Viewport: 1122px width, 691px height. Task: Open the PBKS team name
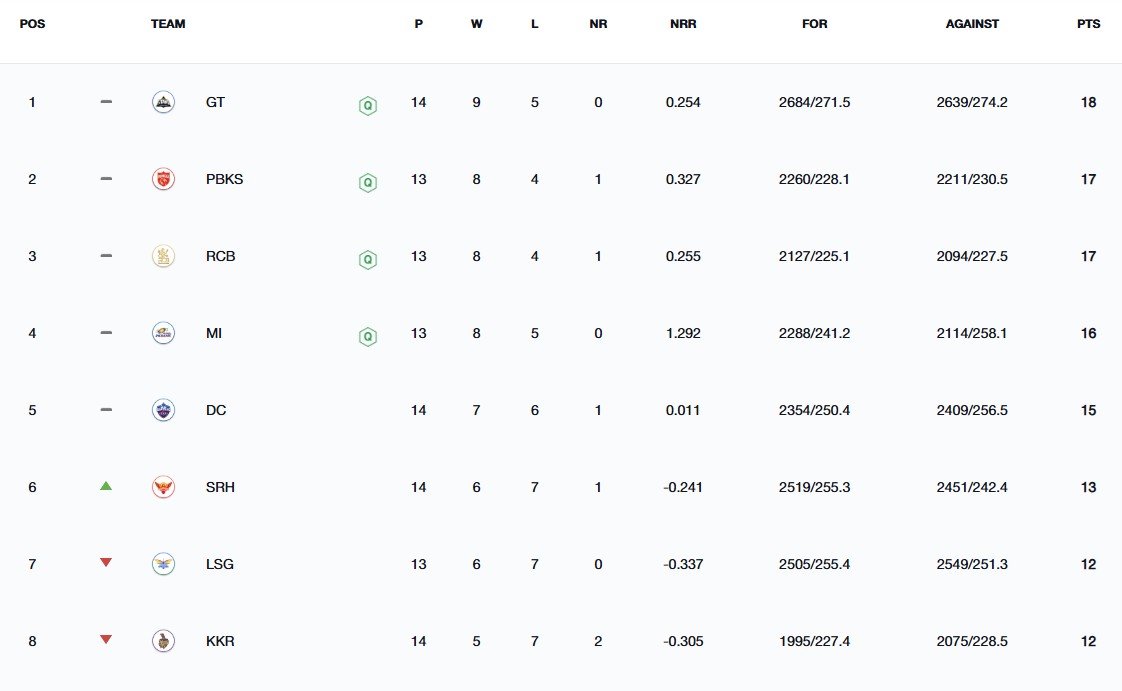coord(225,179)
